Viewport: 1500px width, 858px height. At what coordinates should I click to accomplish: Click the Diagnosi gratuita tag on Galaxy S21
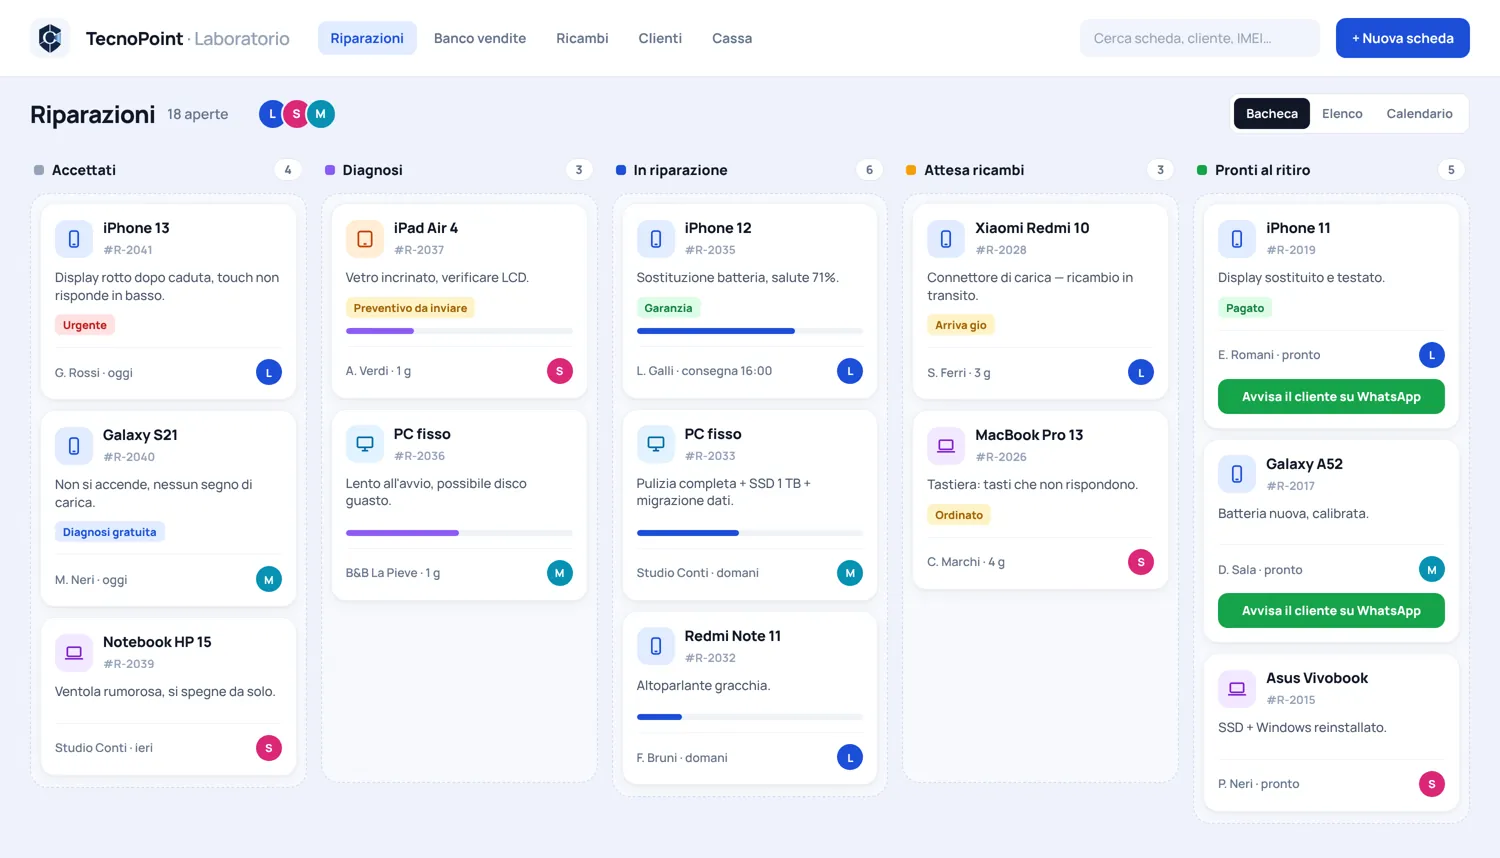point(110,532)
